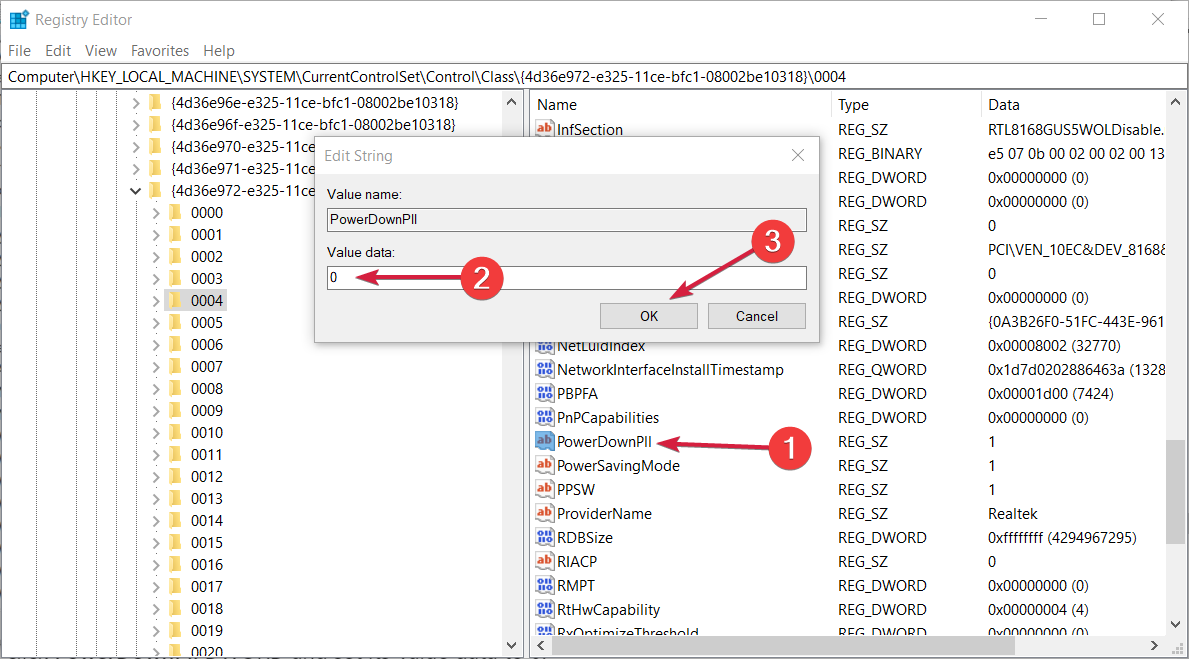The height and width of the screenshot is (659, 1189).
Task: Open the Favorites menu
Action: (160, 50)
